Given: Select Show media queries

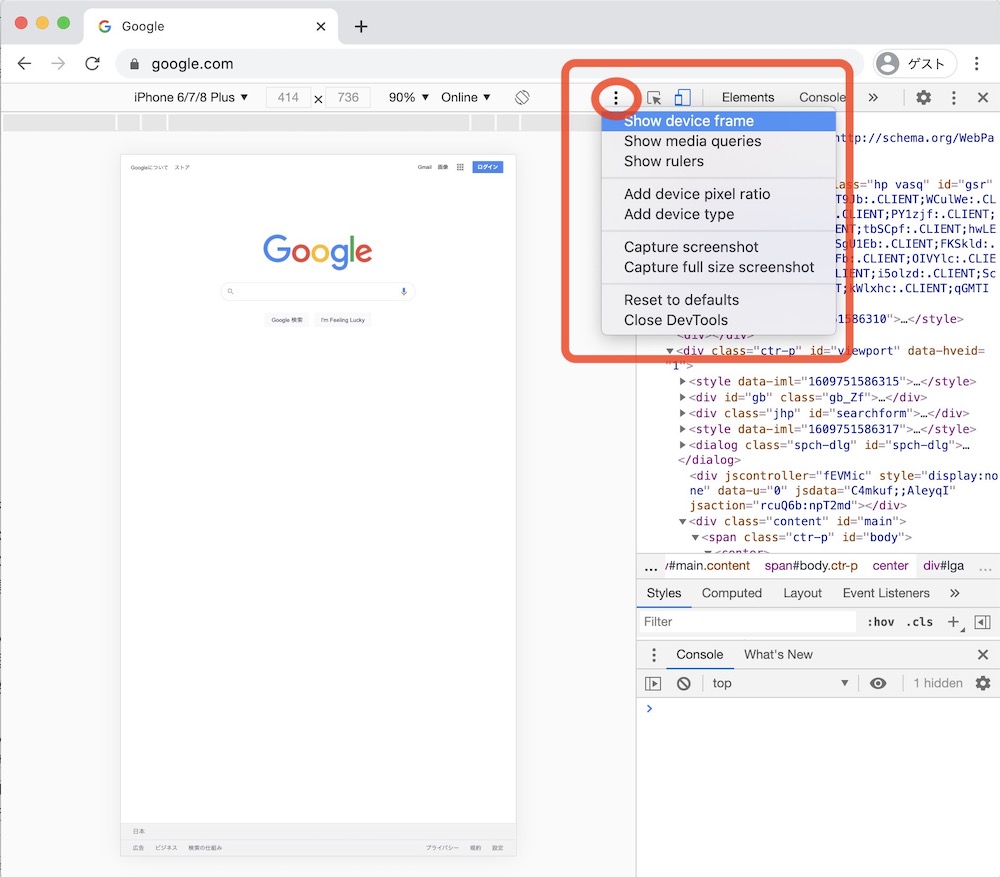Looking at the screenshot, I should 719,141.
